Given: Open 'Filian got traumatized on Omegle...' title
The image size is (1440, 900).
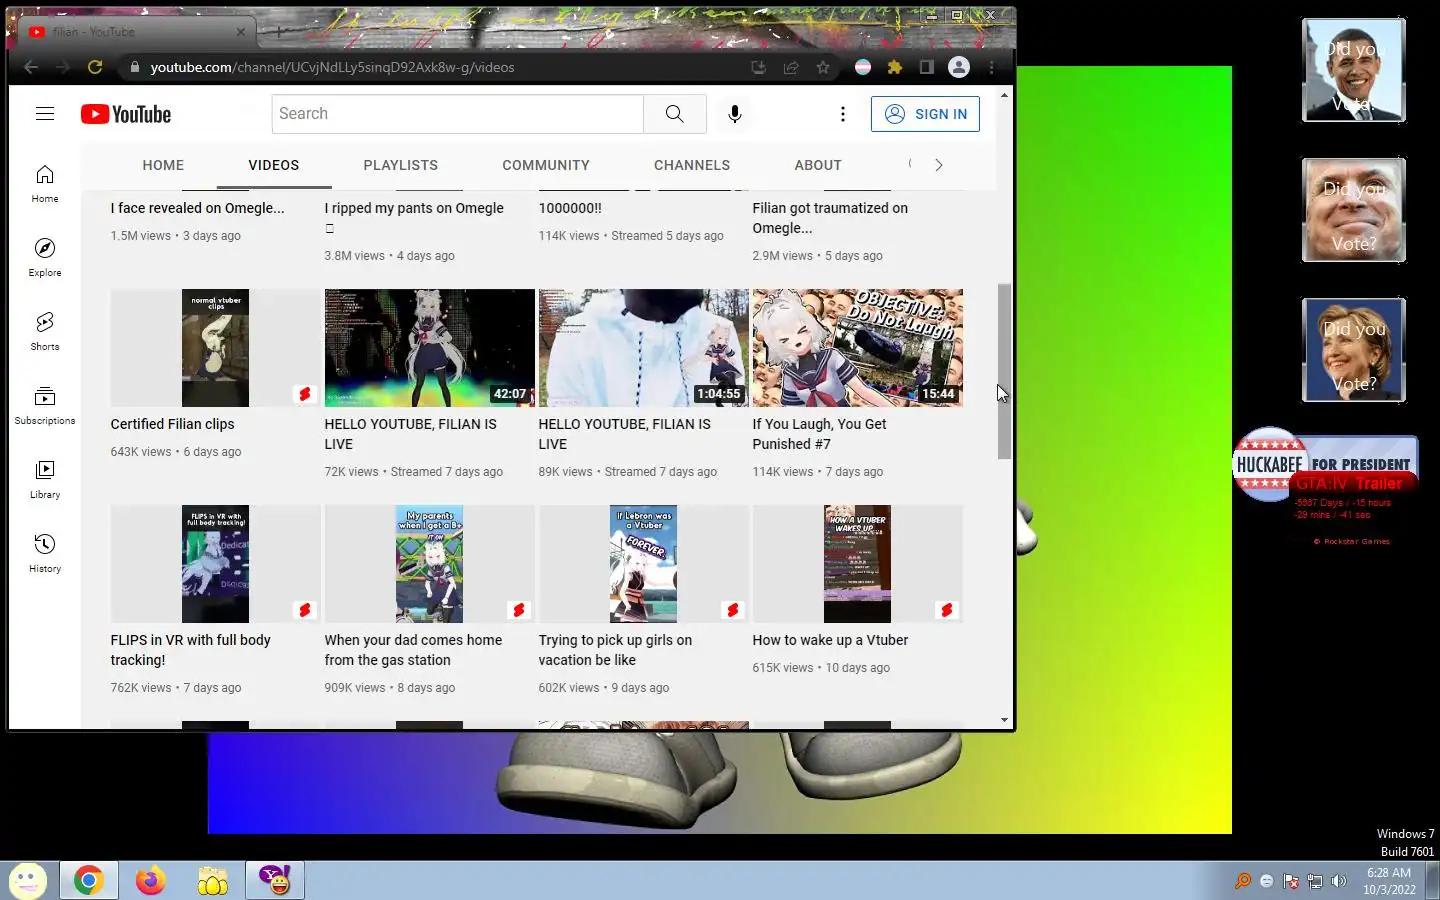Looking at the screenshot, I should click(830, 218).
